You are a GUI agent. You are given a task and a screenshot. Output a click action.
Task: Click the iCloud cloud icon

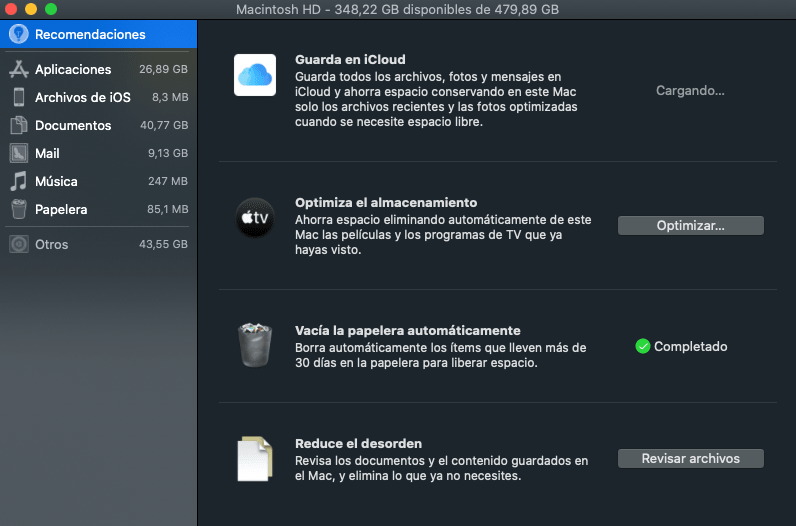[255, 75]
